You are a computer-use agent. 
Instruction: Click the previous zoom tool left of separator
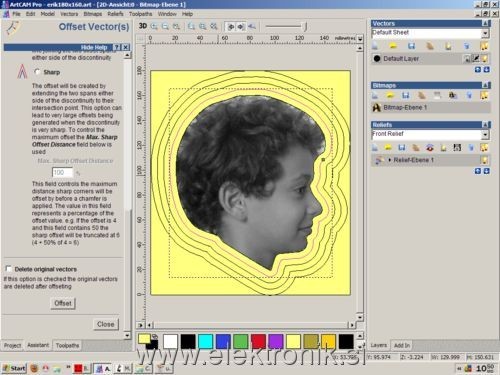[176, 26]
